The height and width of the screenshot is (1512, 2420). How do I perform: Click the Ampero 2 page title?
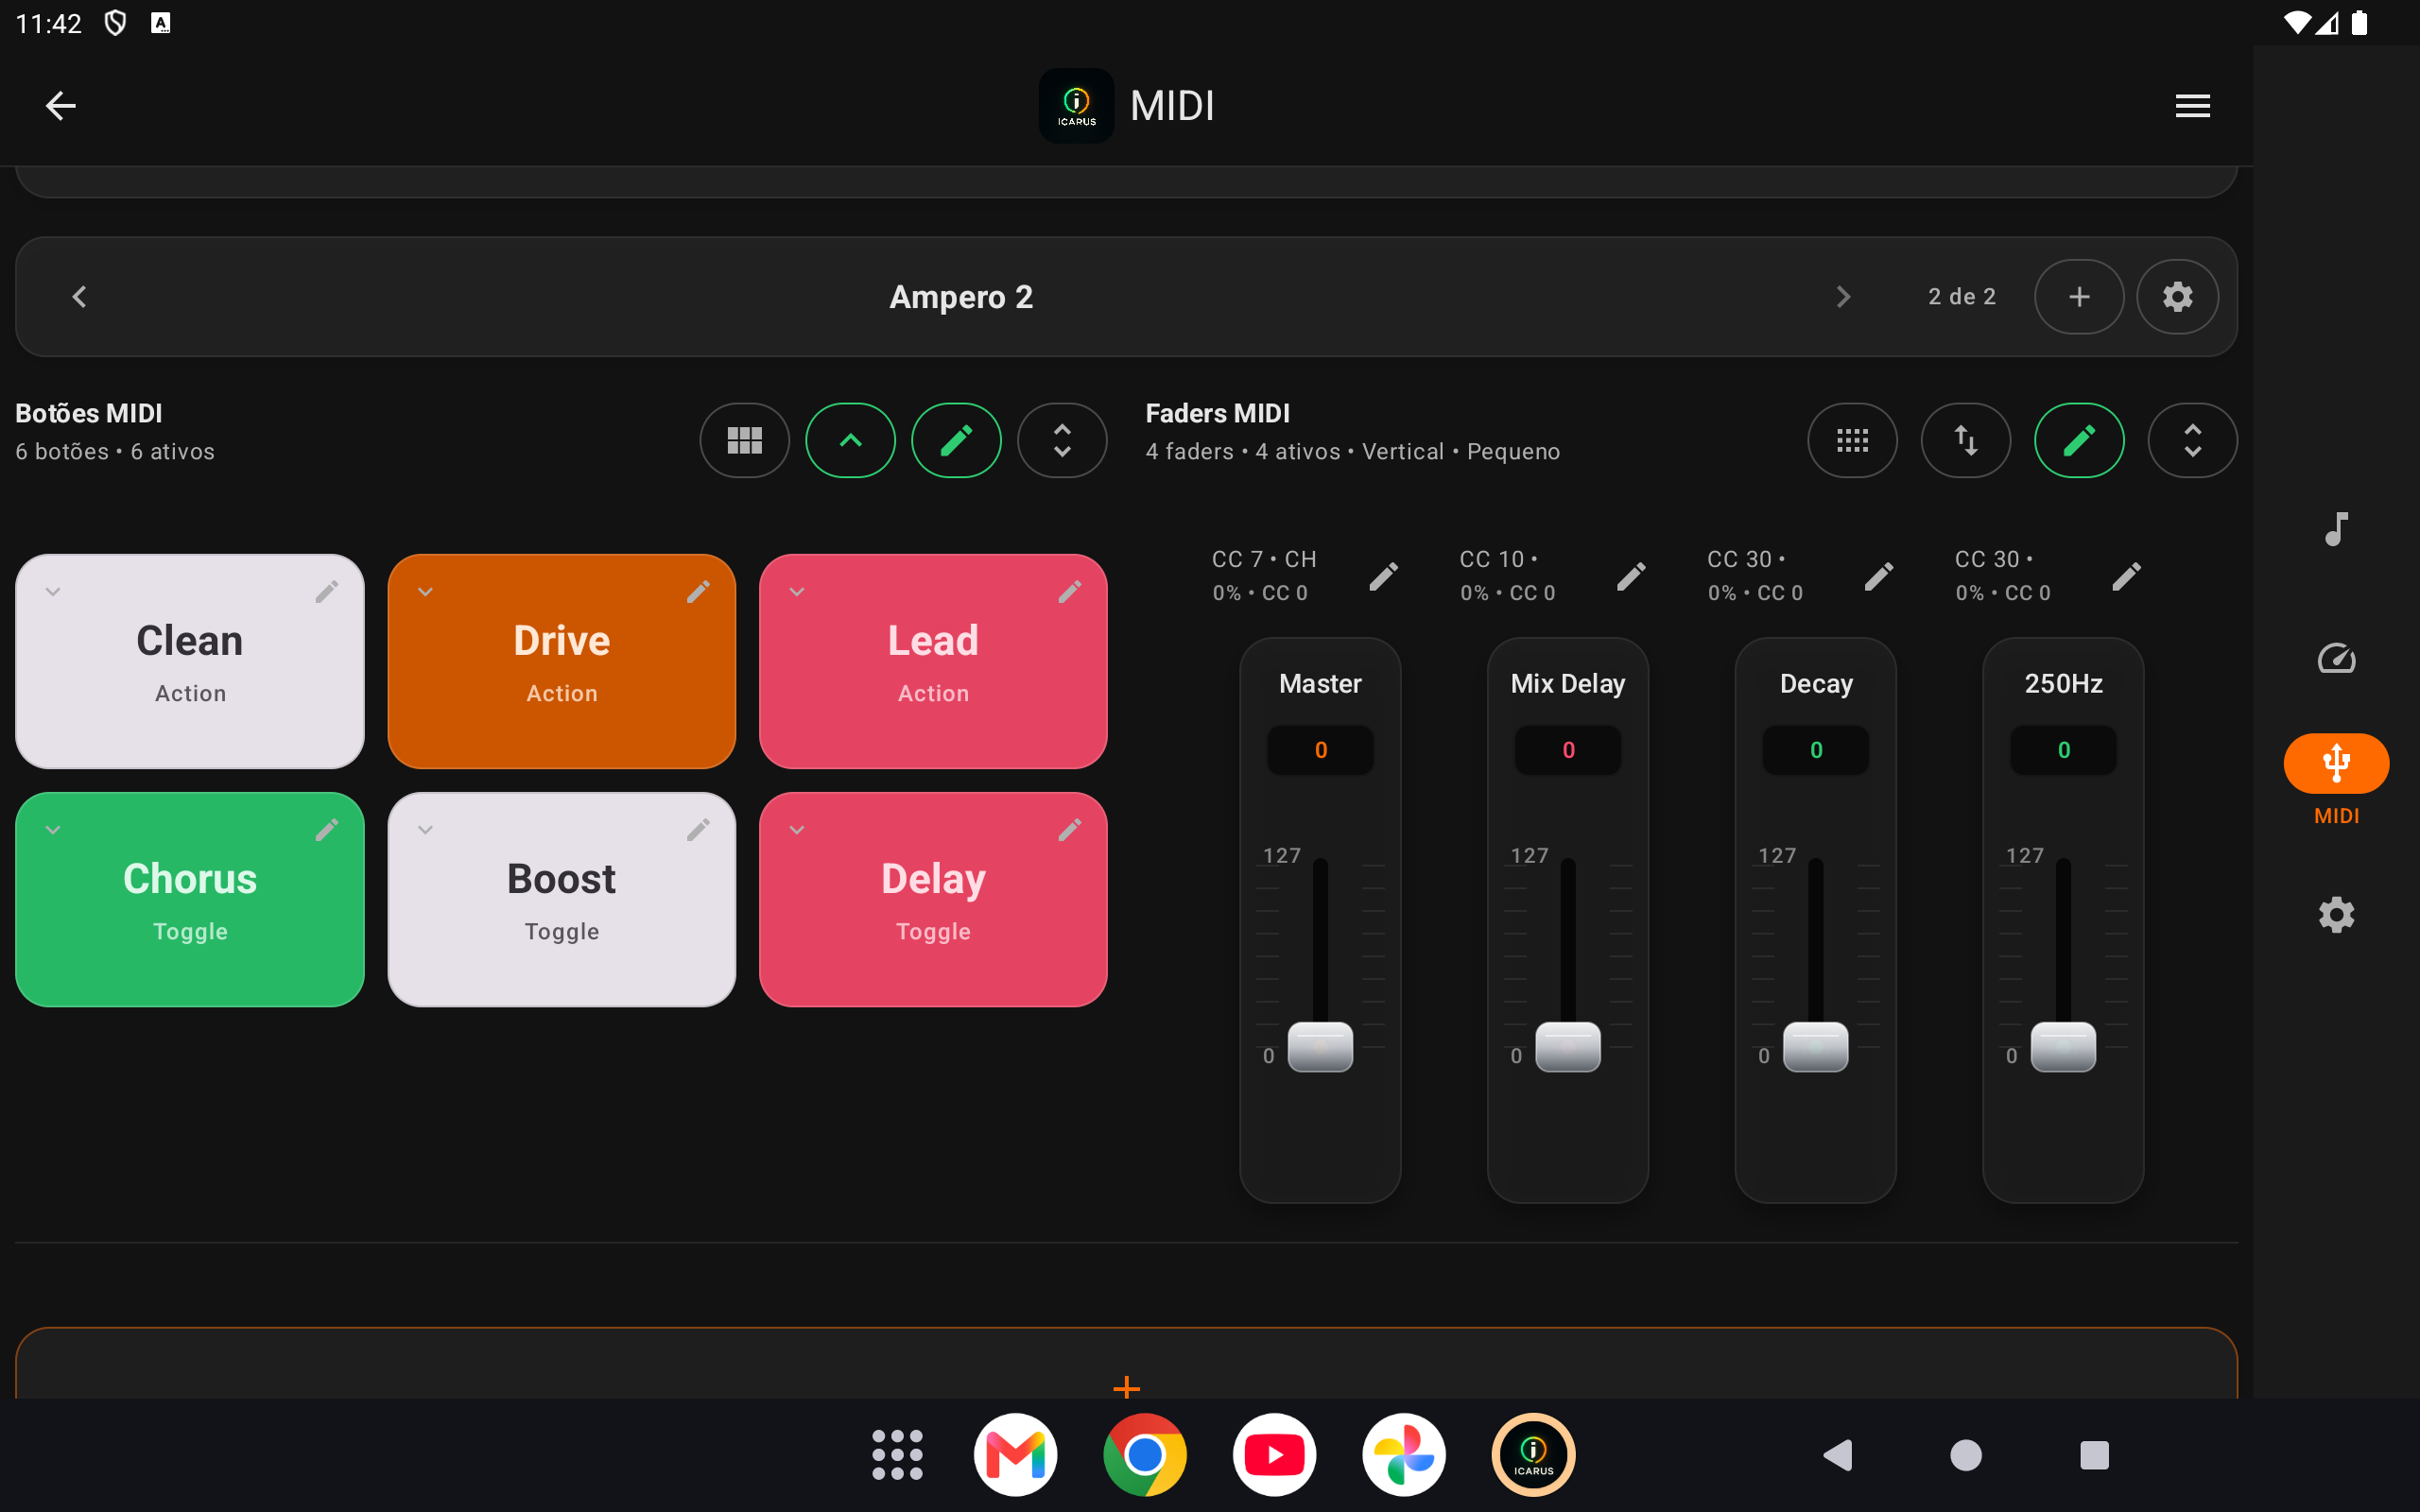tap(961, 297)
